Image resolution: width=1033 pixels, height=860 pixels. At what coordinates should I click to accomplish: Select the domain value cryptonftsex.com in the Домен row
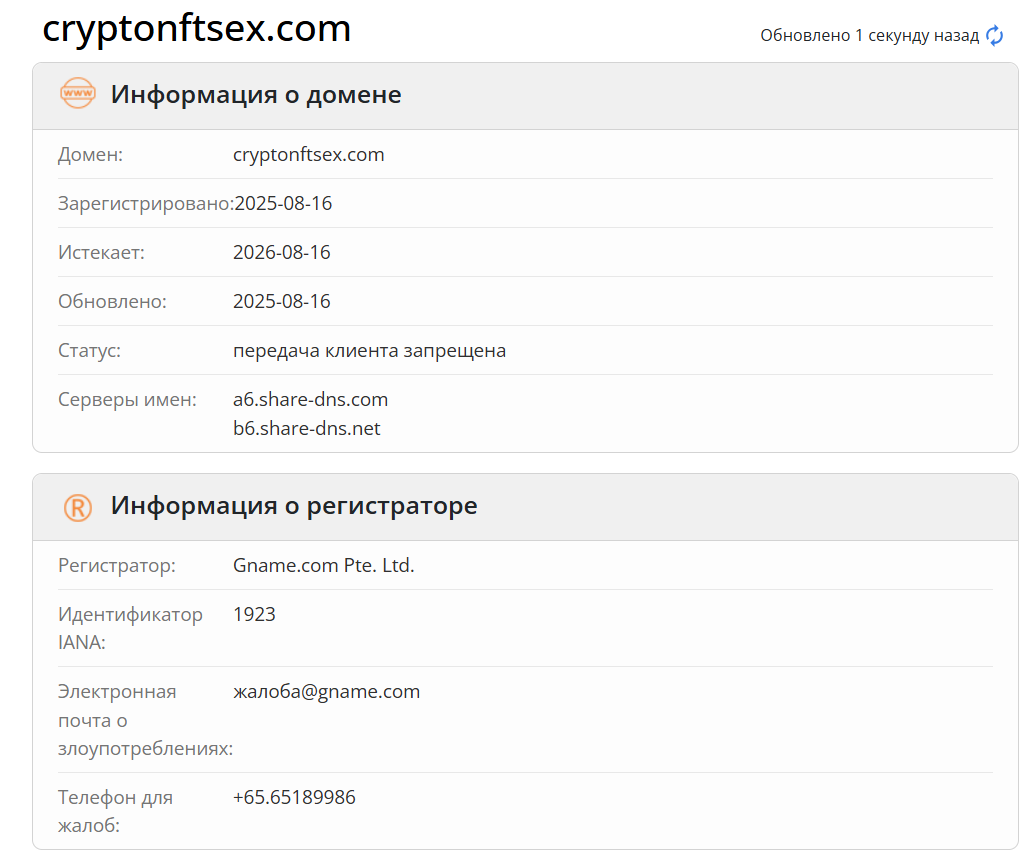point(308,154)
